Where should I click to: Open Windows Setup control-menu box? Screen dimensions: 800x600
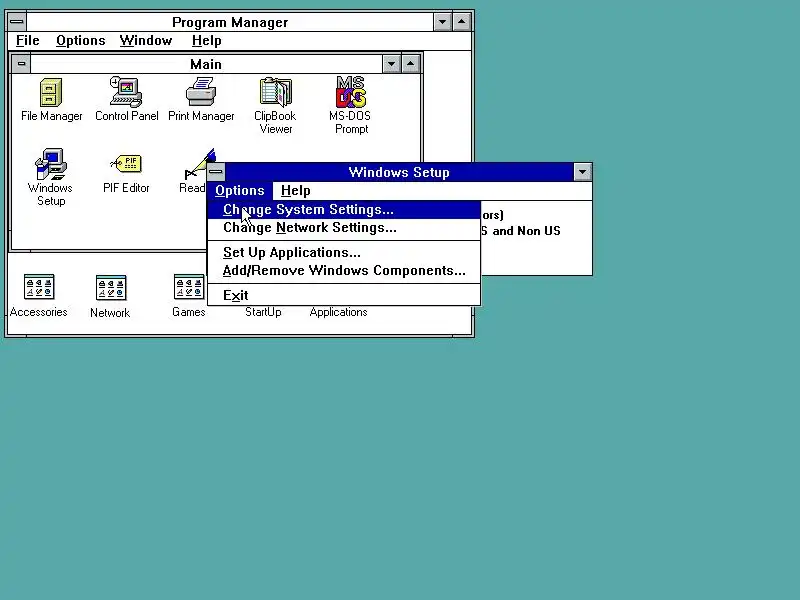(x=216, y=172)
